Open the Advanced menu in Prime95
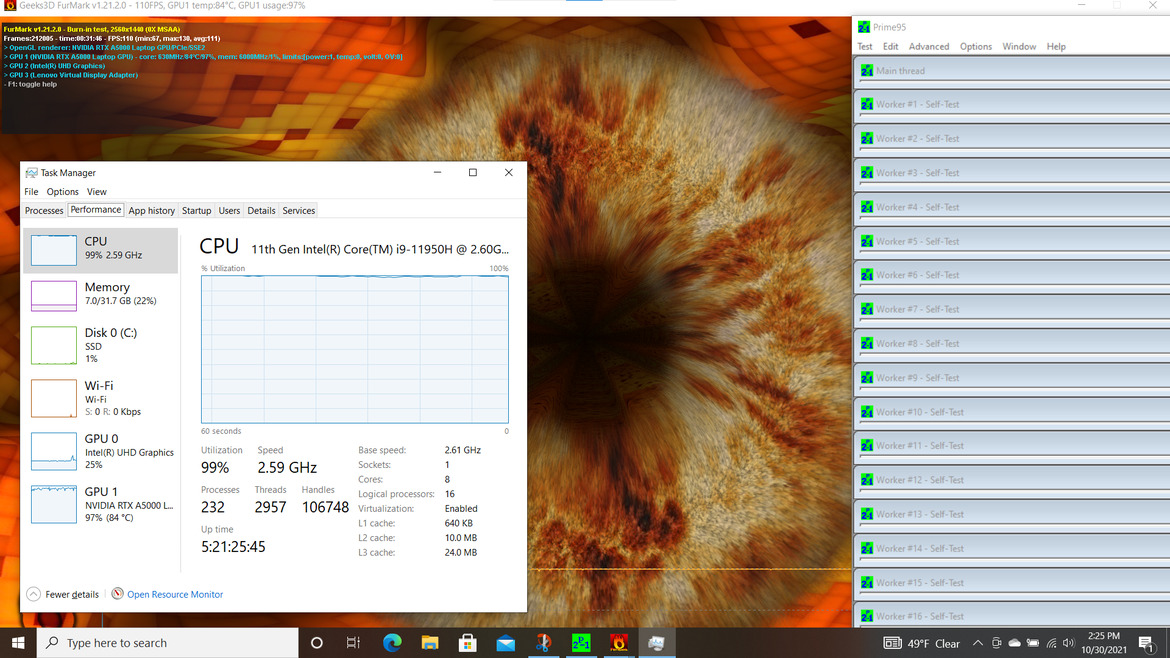1170x658 pixels. (929, 46)
